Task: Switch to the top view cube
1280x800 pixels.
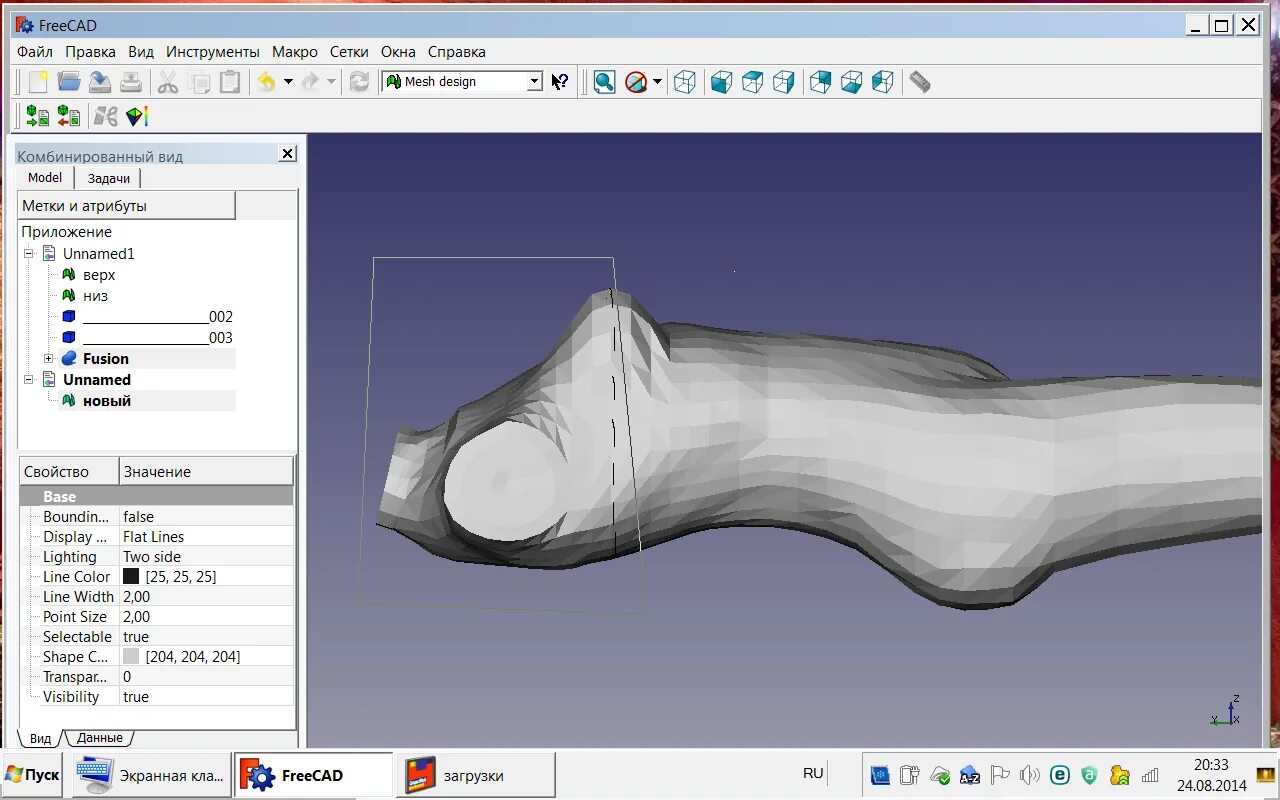Action: [752, 82]
